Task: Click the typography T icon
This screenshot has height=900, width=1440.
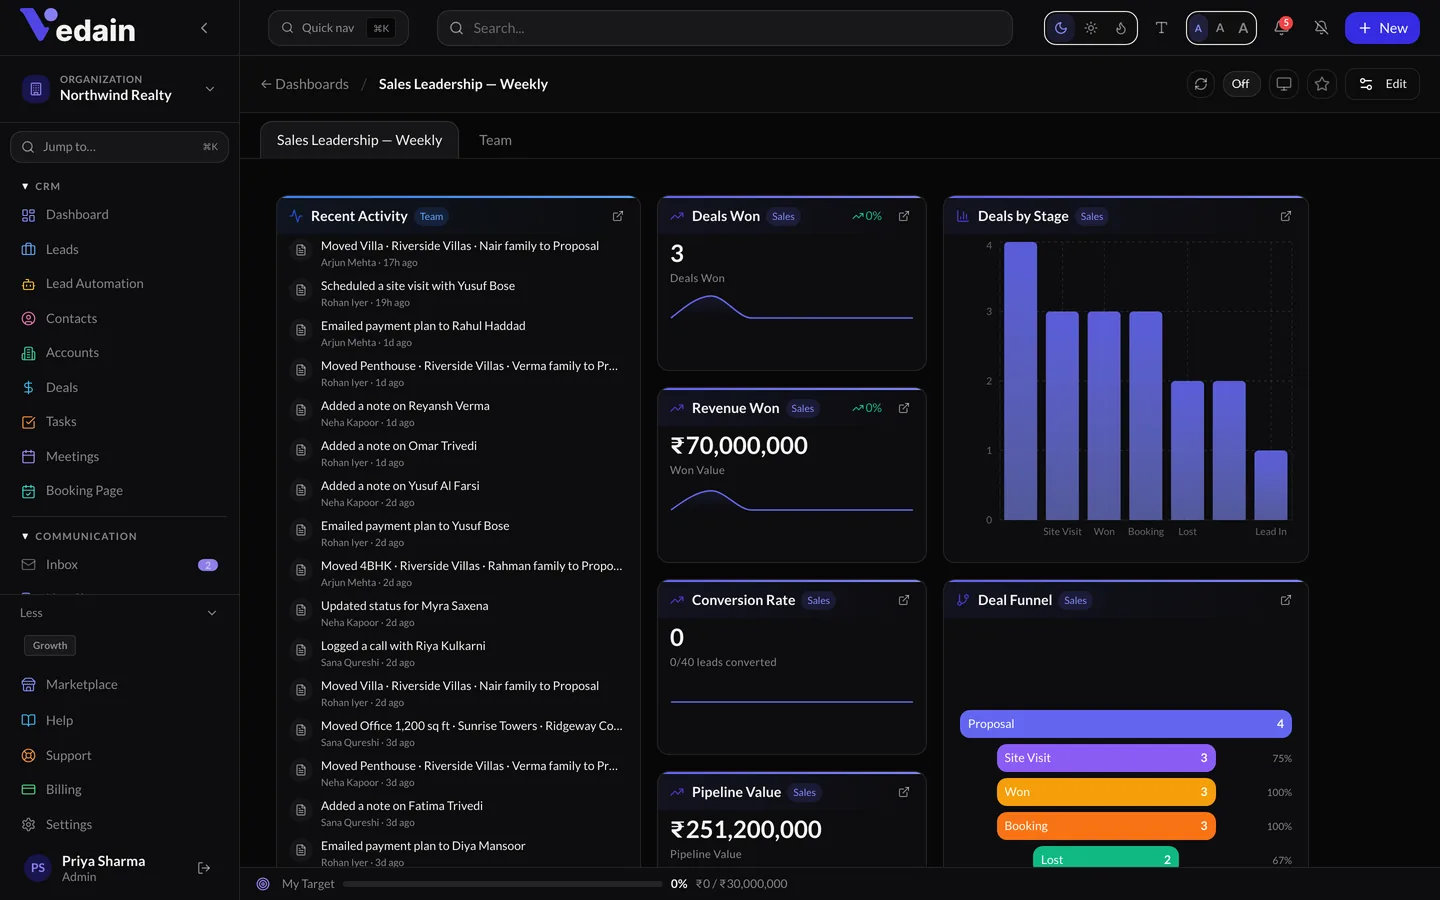Action: [x=1161, y=28]
